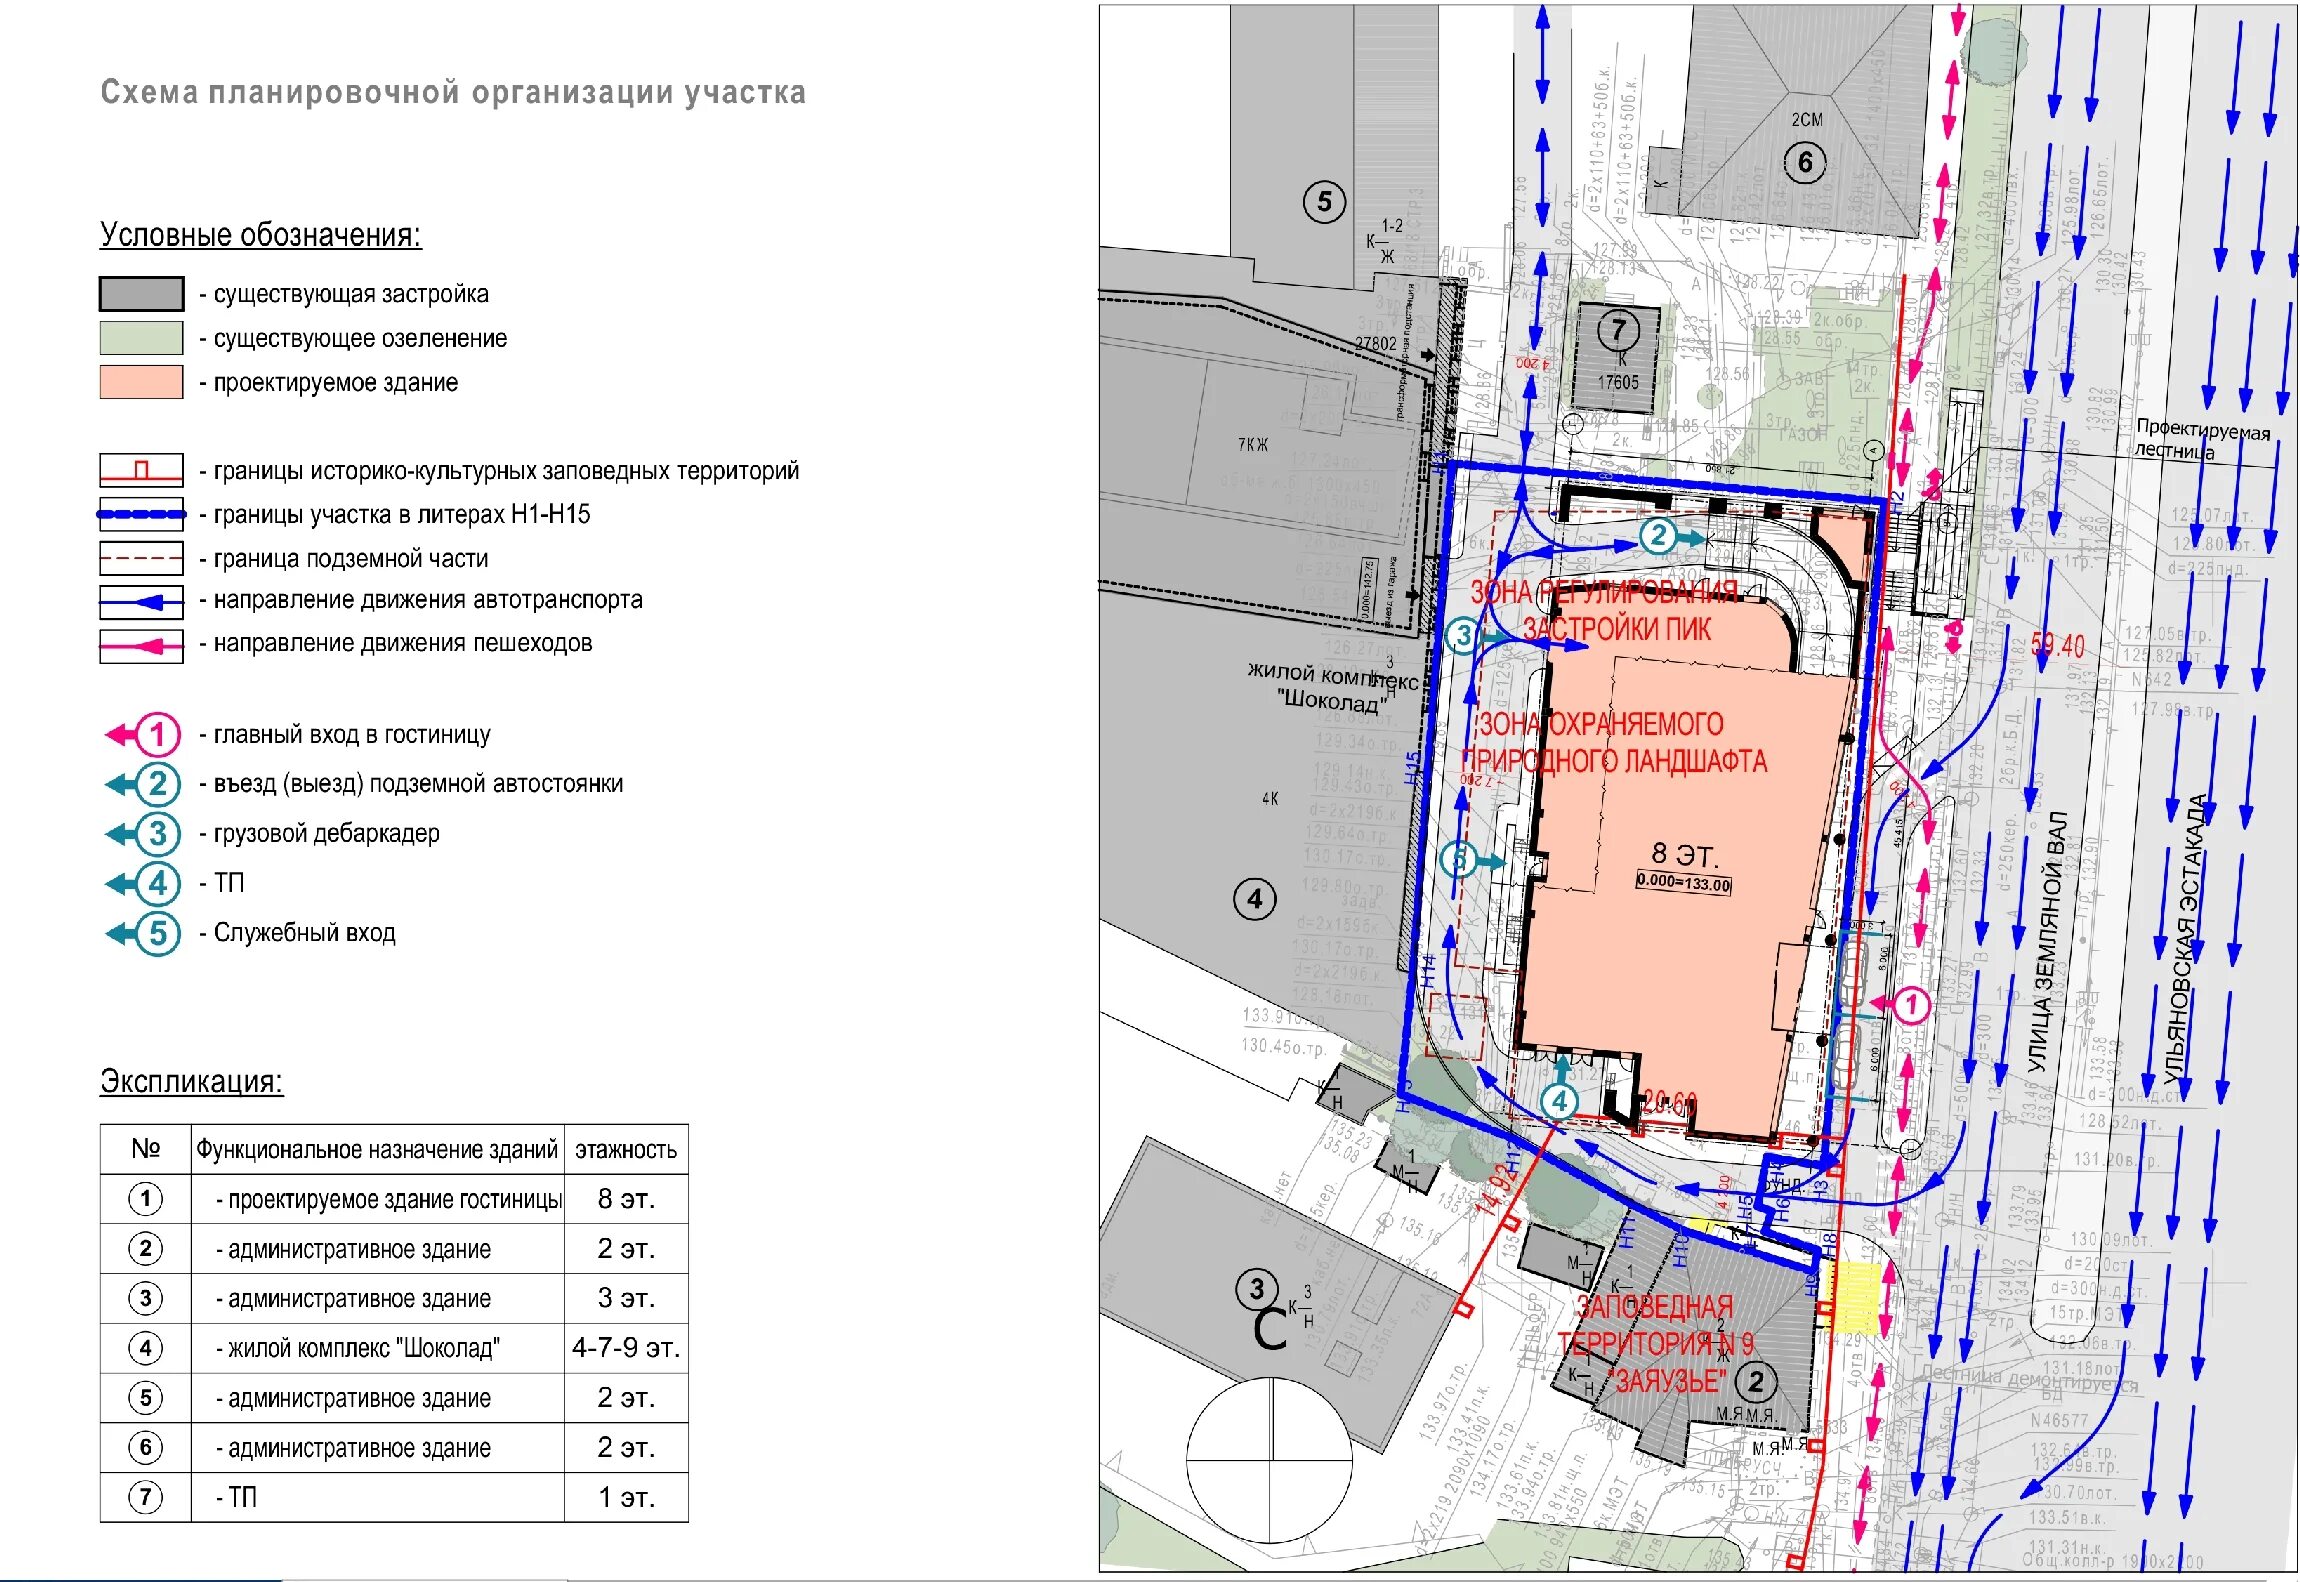The width and height of the screenshot is (2300, 1582).
Task: Click the cargo loading dock legend icon
Action: tap(156, 834)
